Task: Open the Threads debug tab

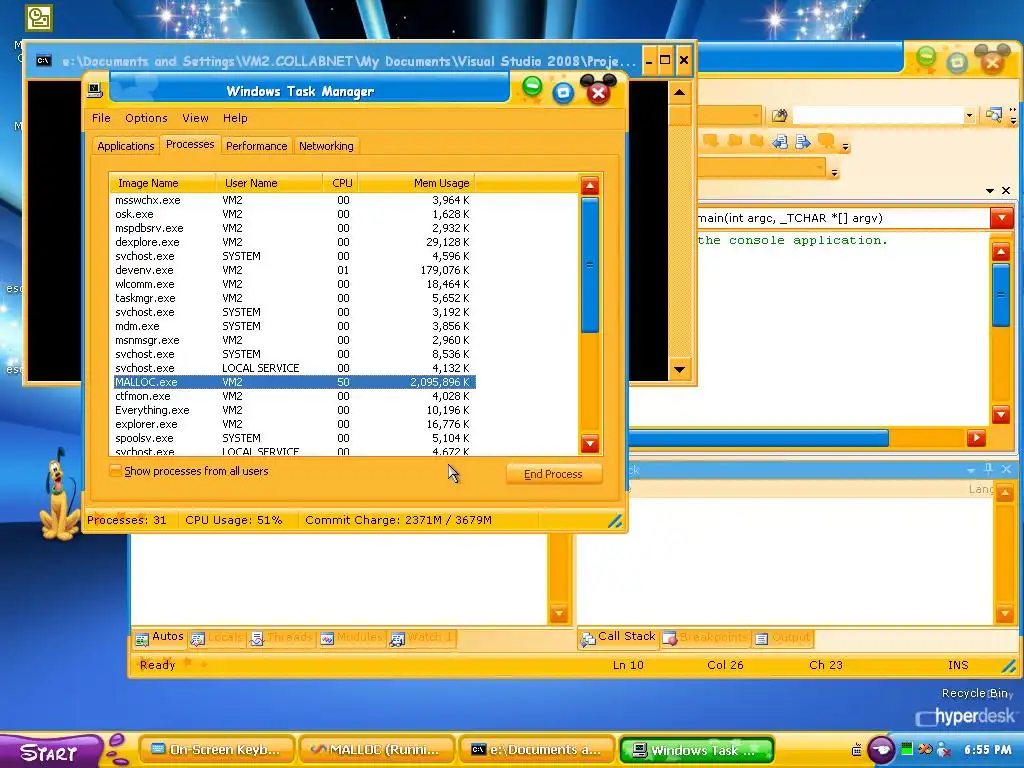Action: click(281, 637)
